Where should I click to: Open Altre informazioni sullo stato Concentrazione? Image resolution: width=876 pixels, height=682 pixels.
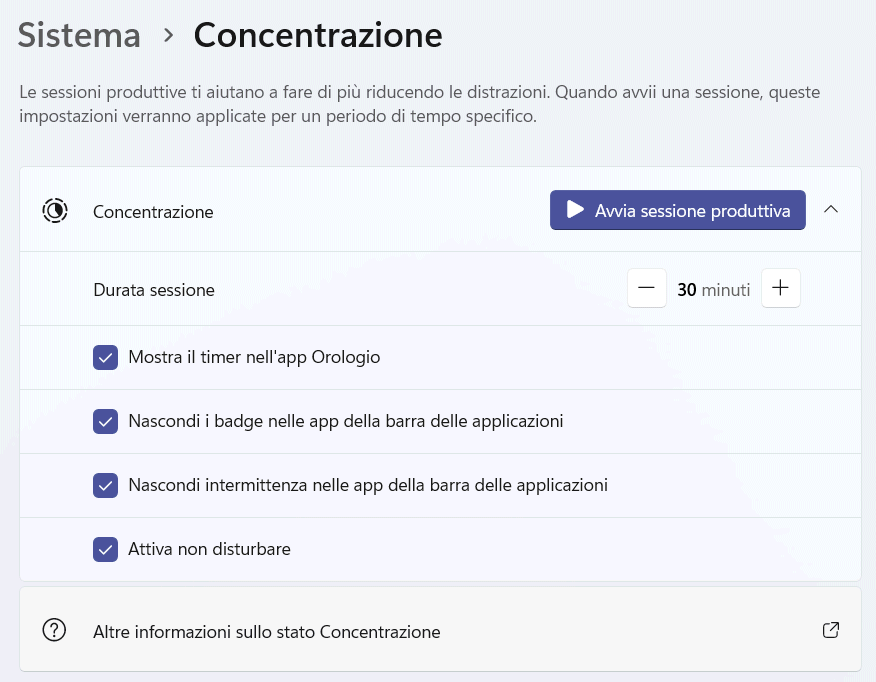[267, 632]
